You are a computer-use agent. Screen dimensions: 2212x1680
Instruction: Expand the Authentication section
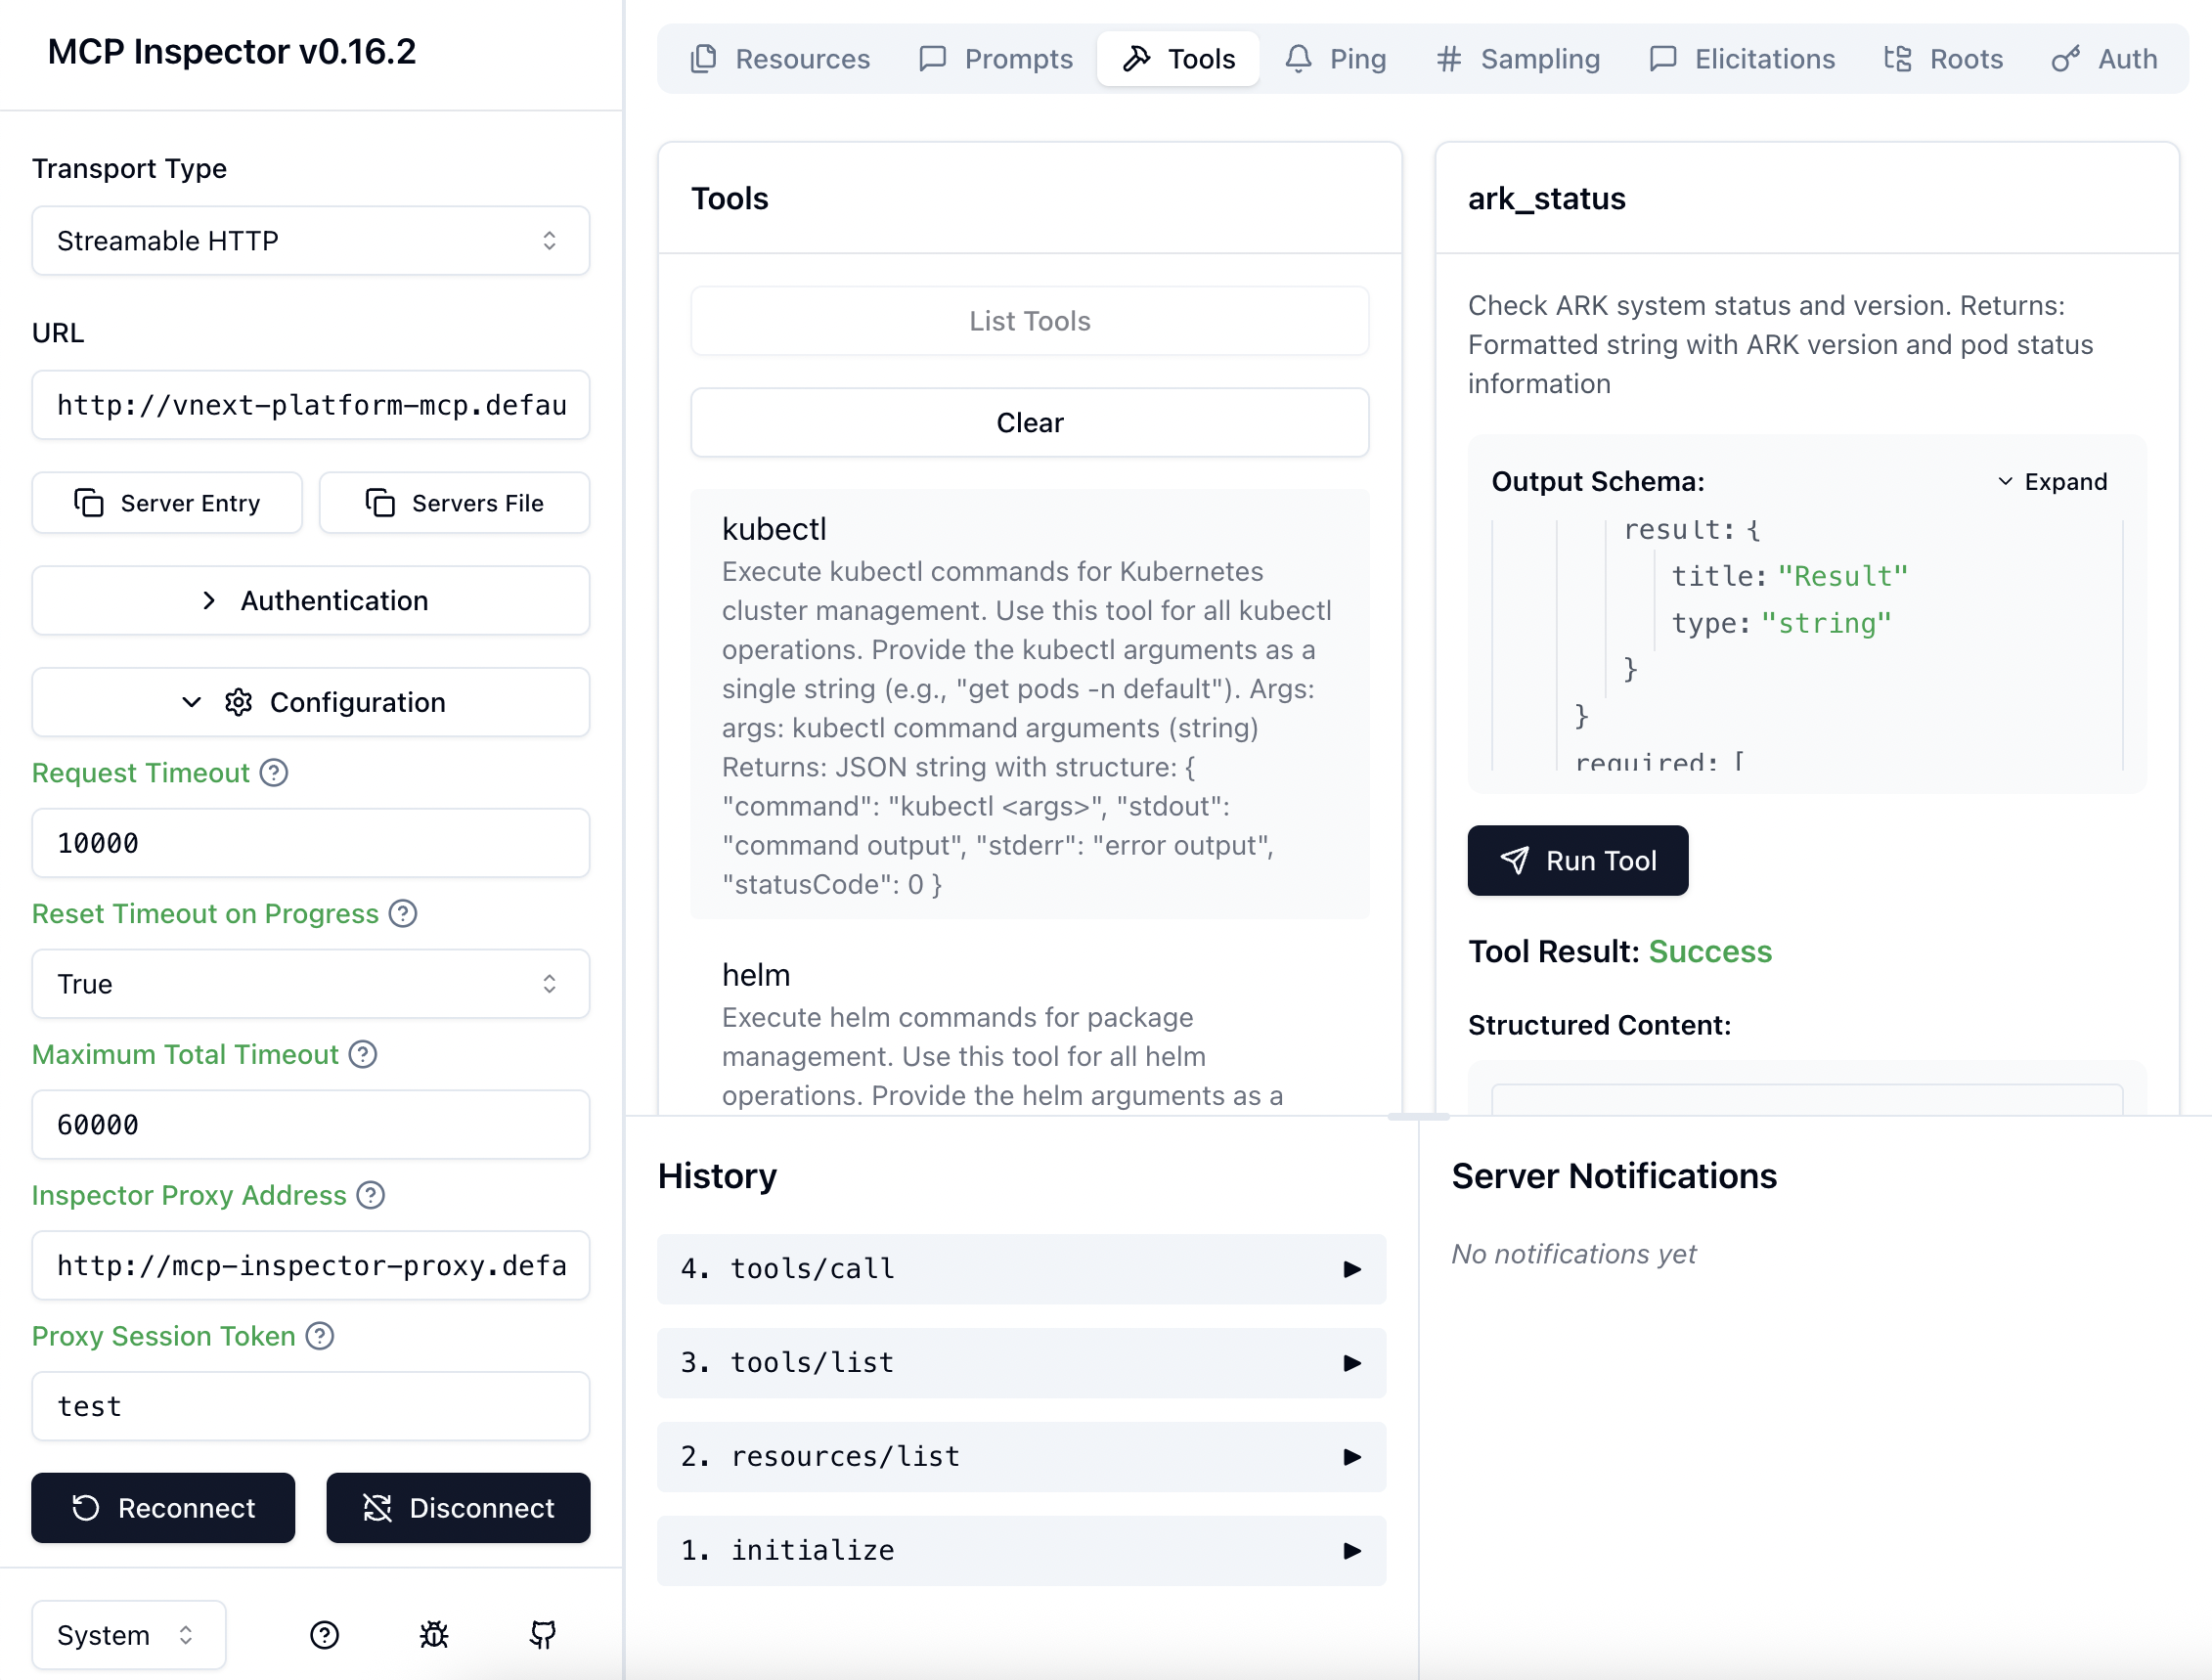pyautogui.click(x=310, y=601)
